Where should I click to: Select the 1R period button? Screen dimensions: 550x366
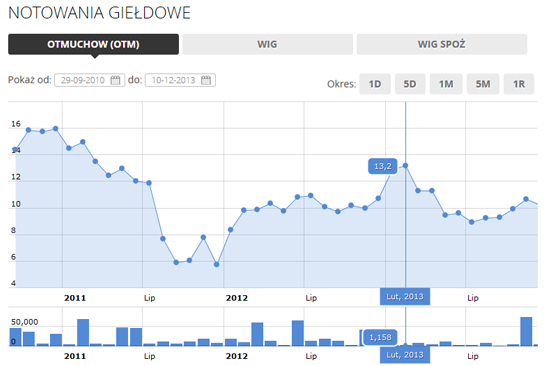click(519, 84)
